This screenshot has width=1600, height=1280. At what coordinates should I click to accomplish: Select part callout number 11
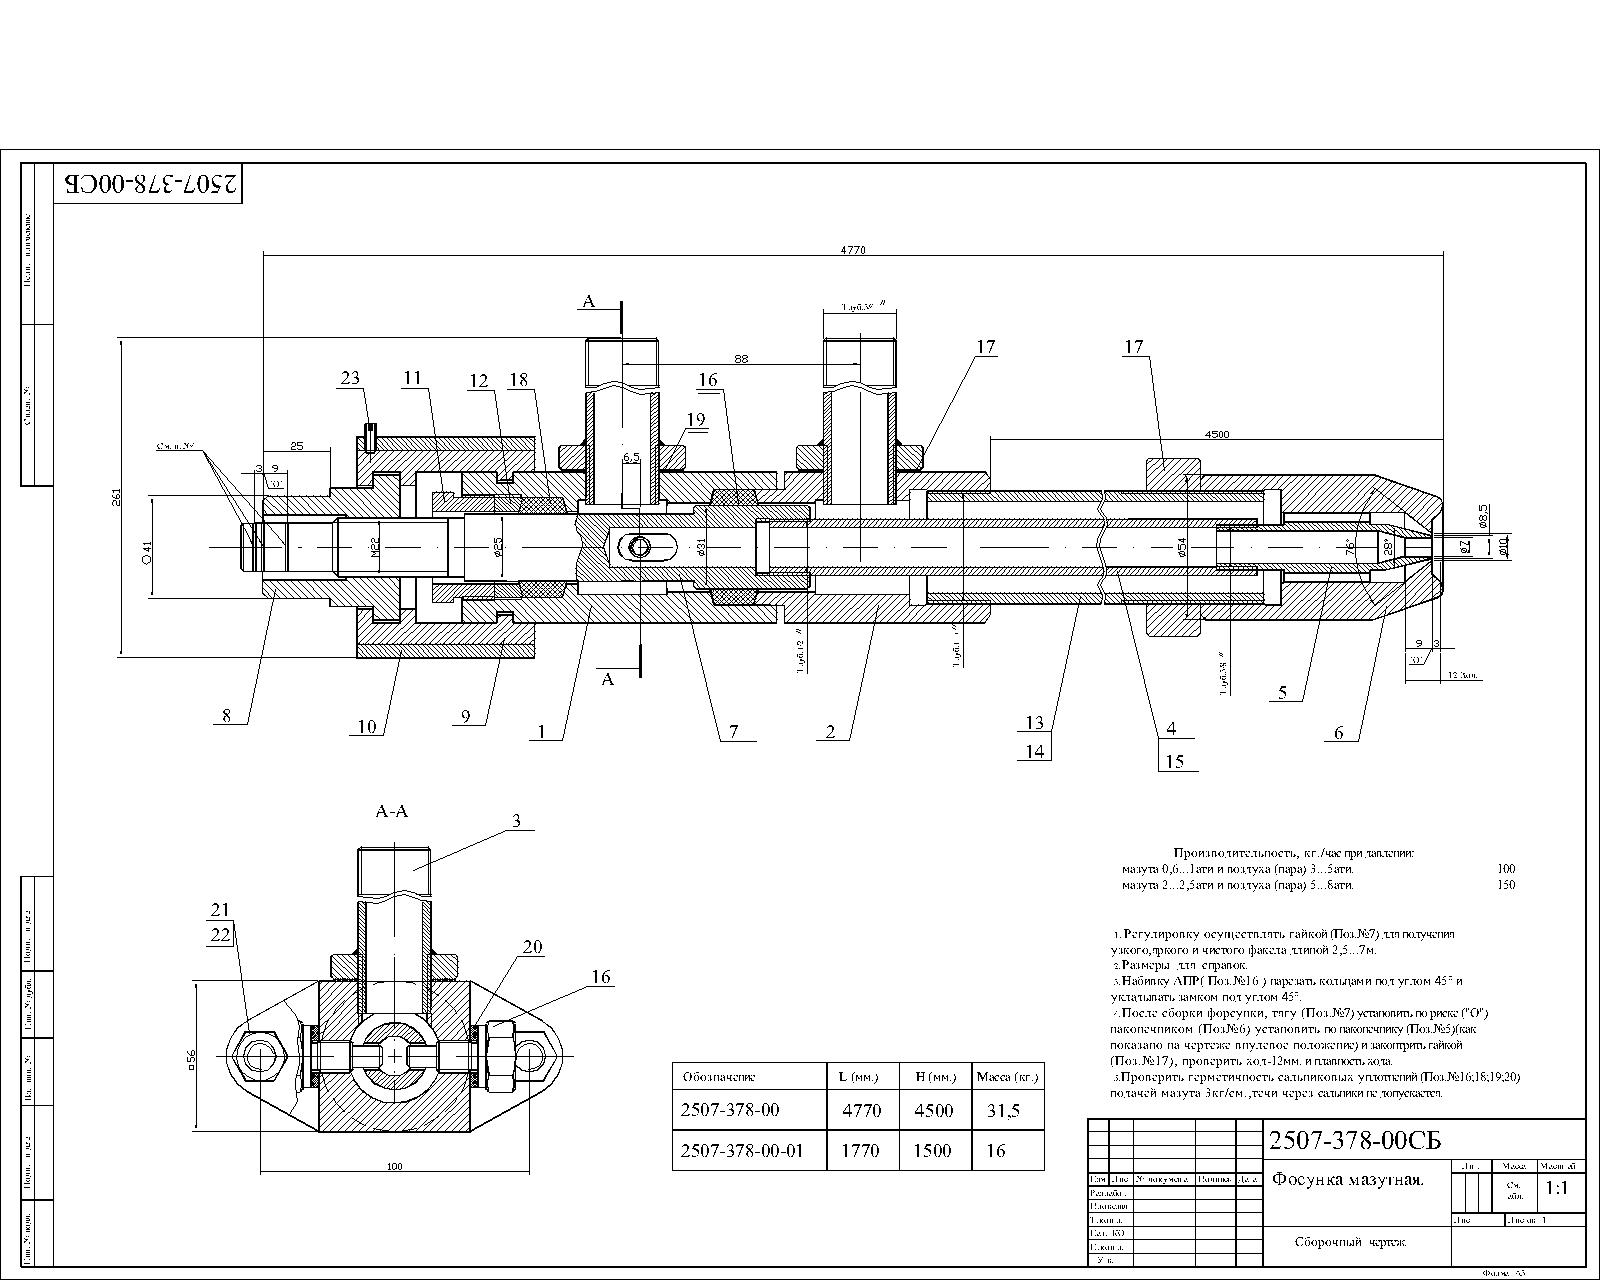[x=413, y=377]
